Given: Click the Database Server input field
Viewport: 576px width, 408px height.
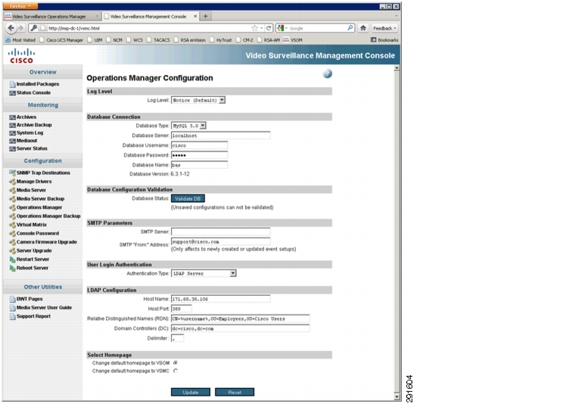Looking at the screenshot, I should coord(221,136).
